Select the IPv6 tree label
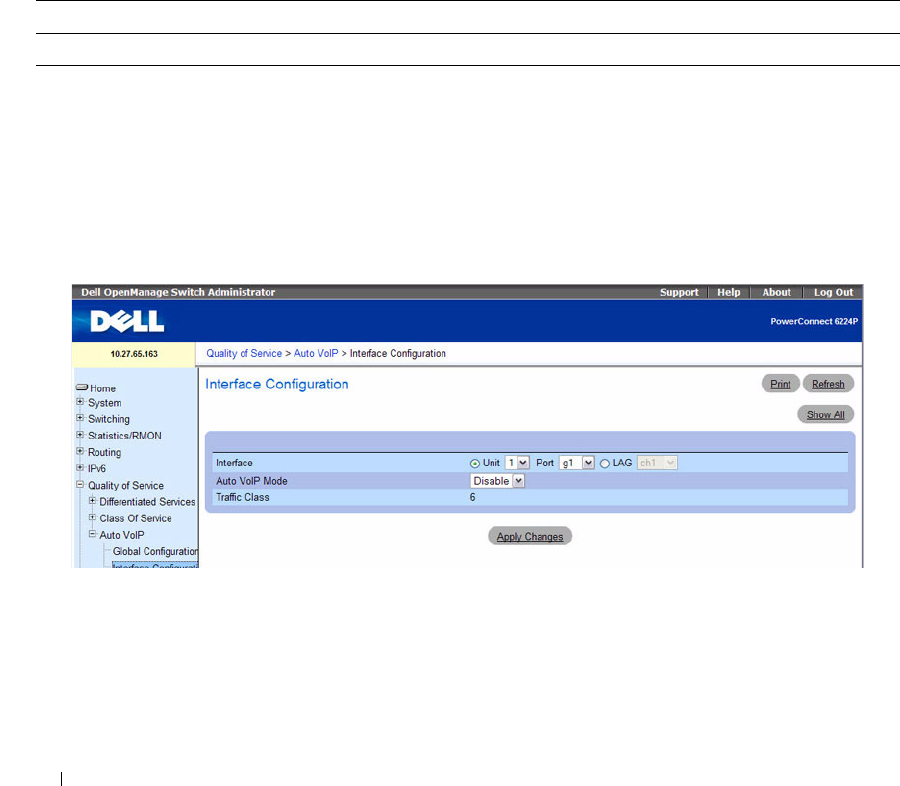The image size is (900, 786). pos(96,468)
